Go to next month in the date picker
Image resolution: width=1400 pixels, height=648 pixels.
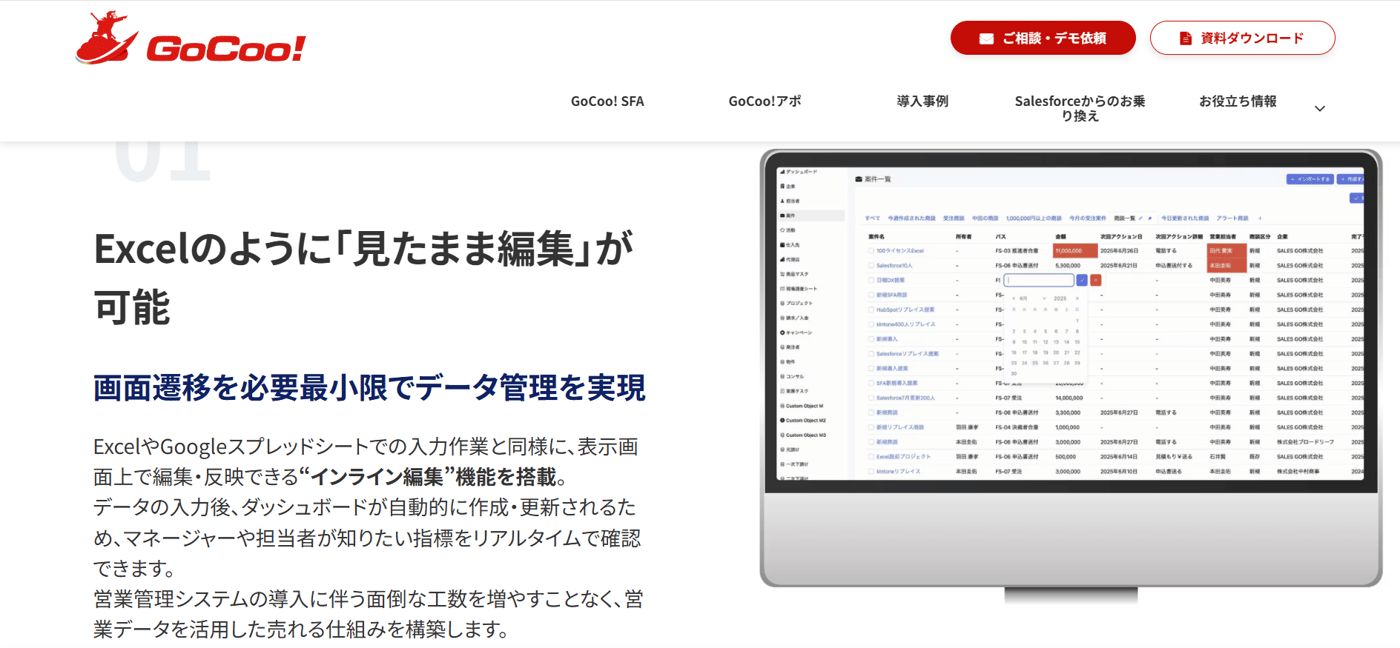(x=1078, y=299)
